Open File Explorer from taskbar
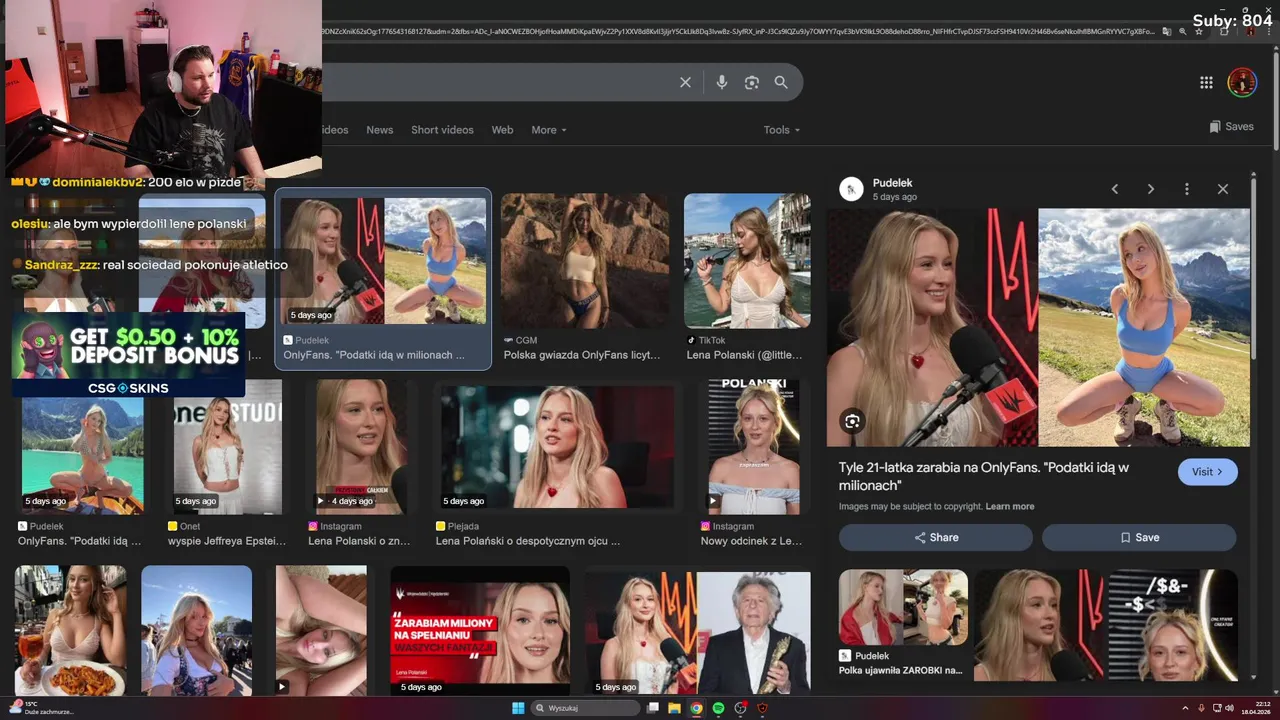 coord(675,708)
